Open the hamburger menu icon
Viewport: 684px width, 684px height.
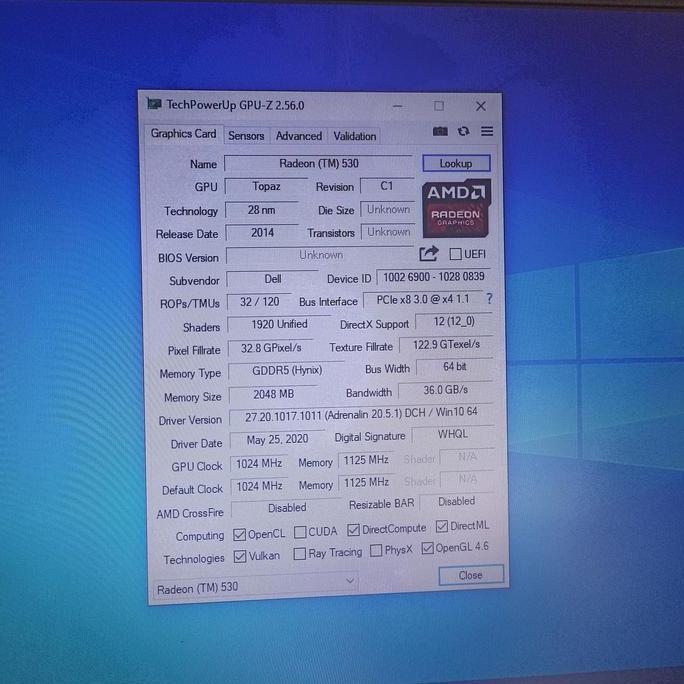[x=487, y=131]
